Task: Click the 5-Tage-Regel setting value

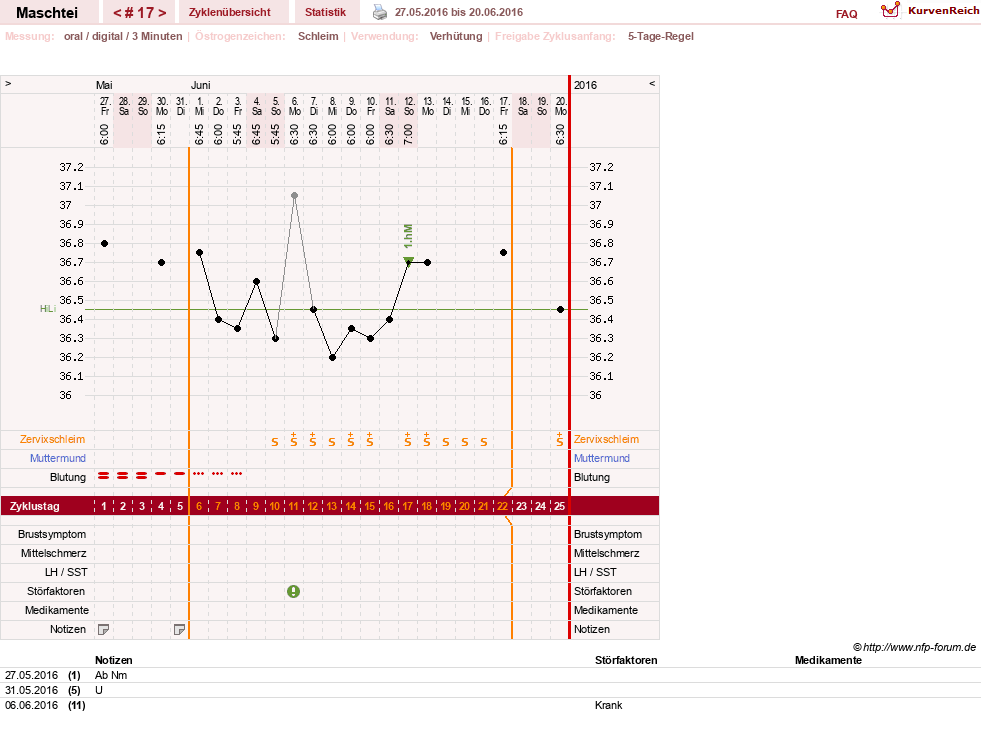Action: pos(661,36)
